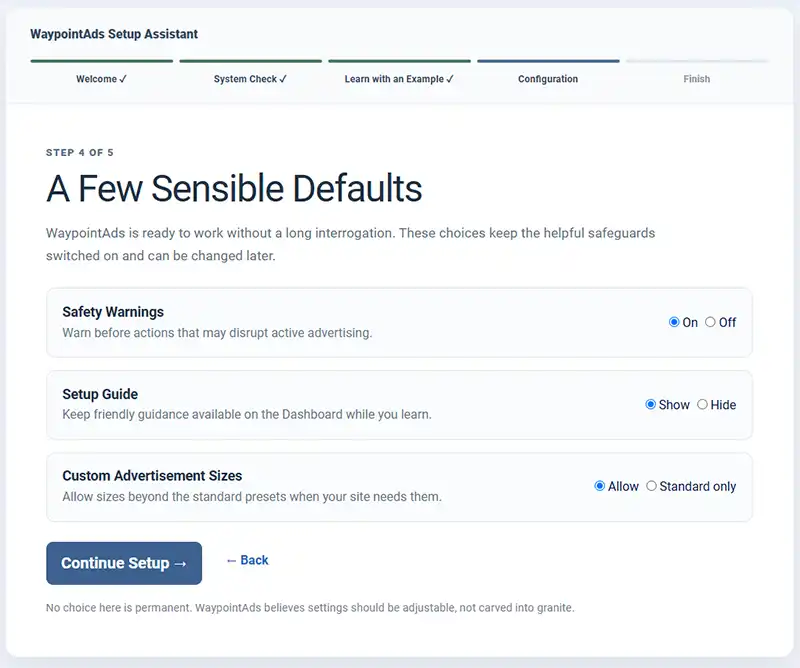800x668 pixels.
Task: Select Hide for Setup Guide
Action: (702, 404)
